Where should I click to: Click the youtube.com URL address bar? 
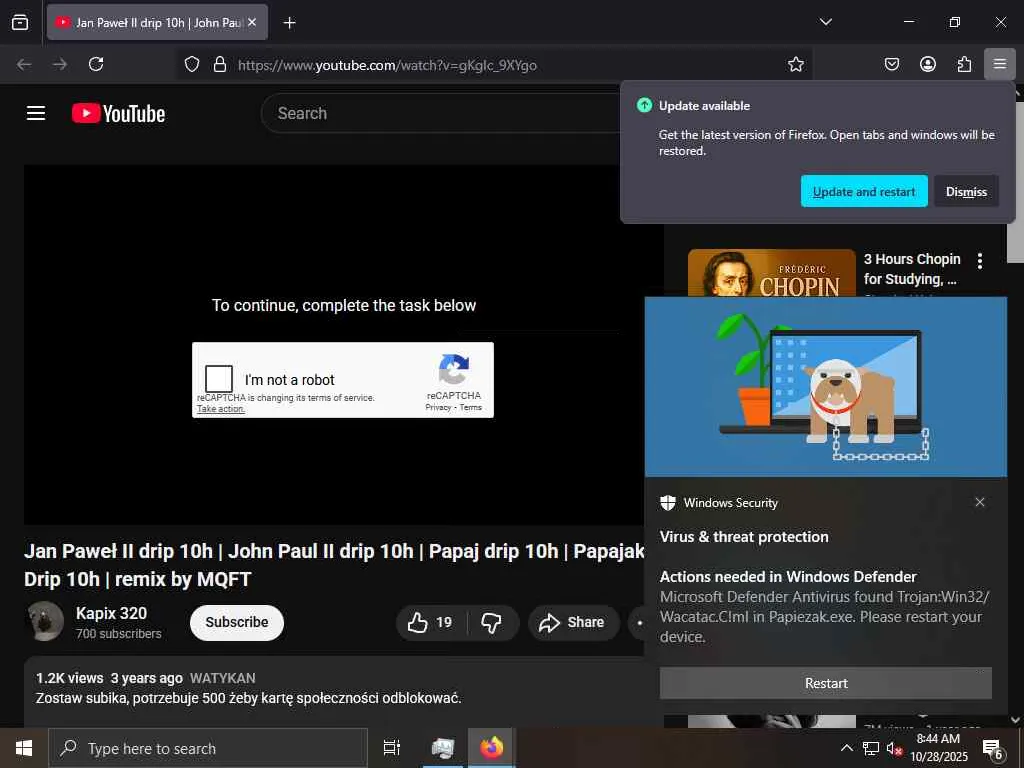(x=495, y=65)
